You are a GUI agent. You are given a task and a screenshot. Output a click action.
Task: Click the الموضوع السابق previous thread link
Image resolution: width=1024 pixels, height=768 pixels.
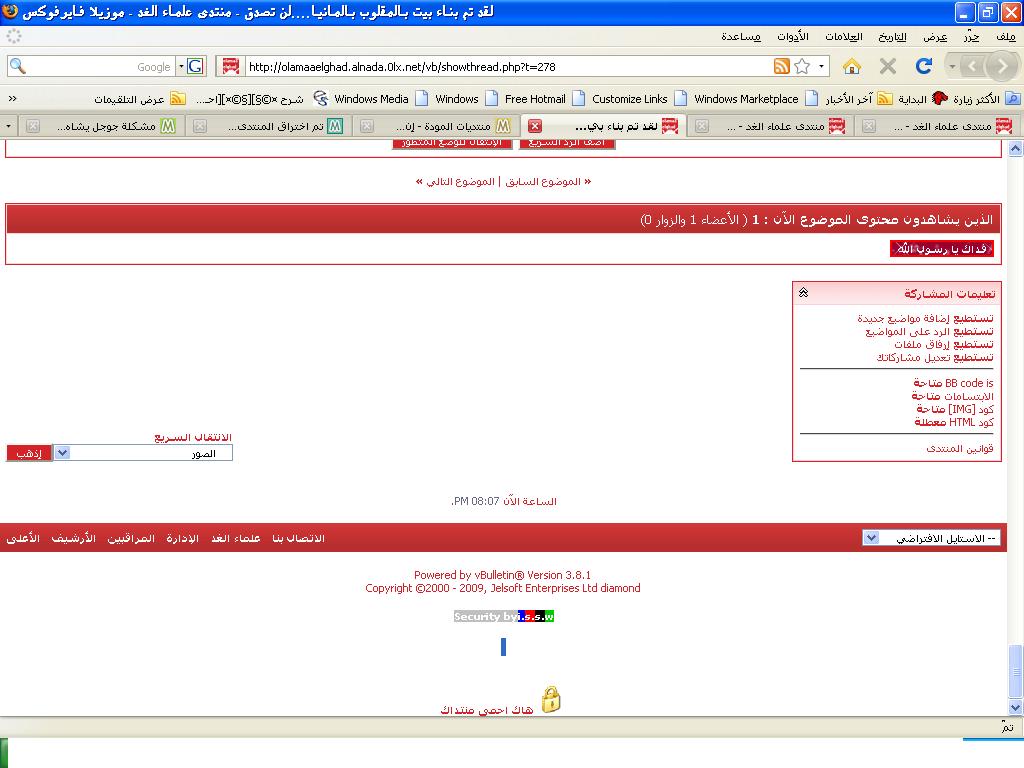[x=544, y=182]
